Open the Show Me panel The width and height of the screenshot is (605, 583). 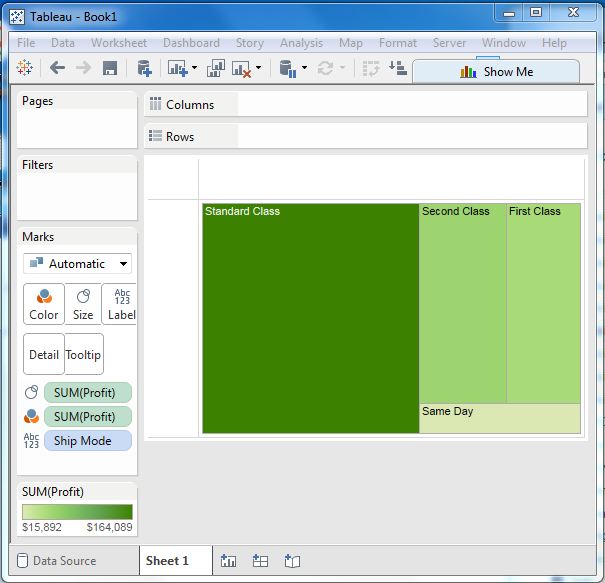(x=496, y=71)
